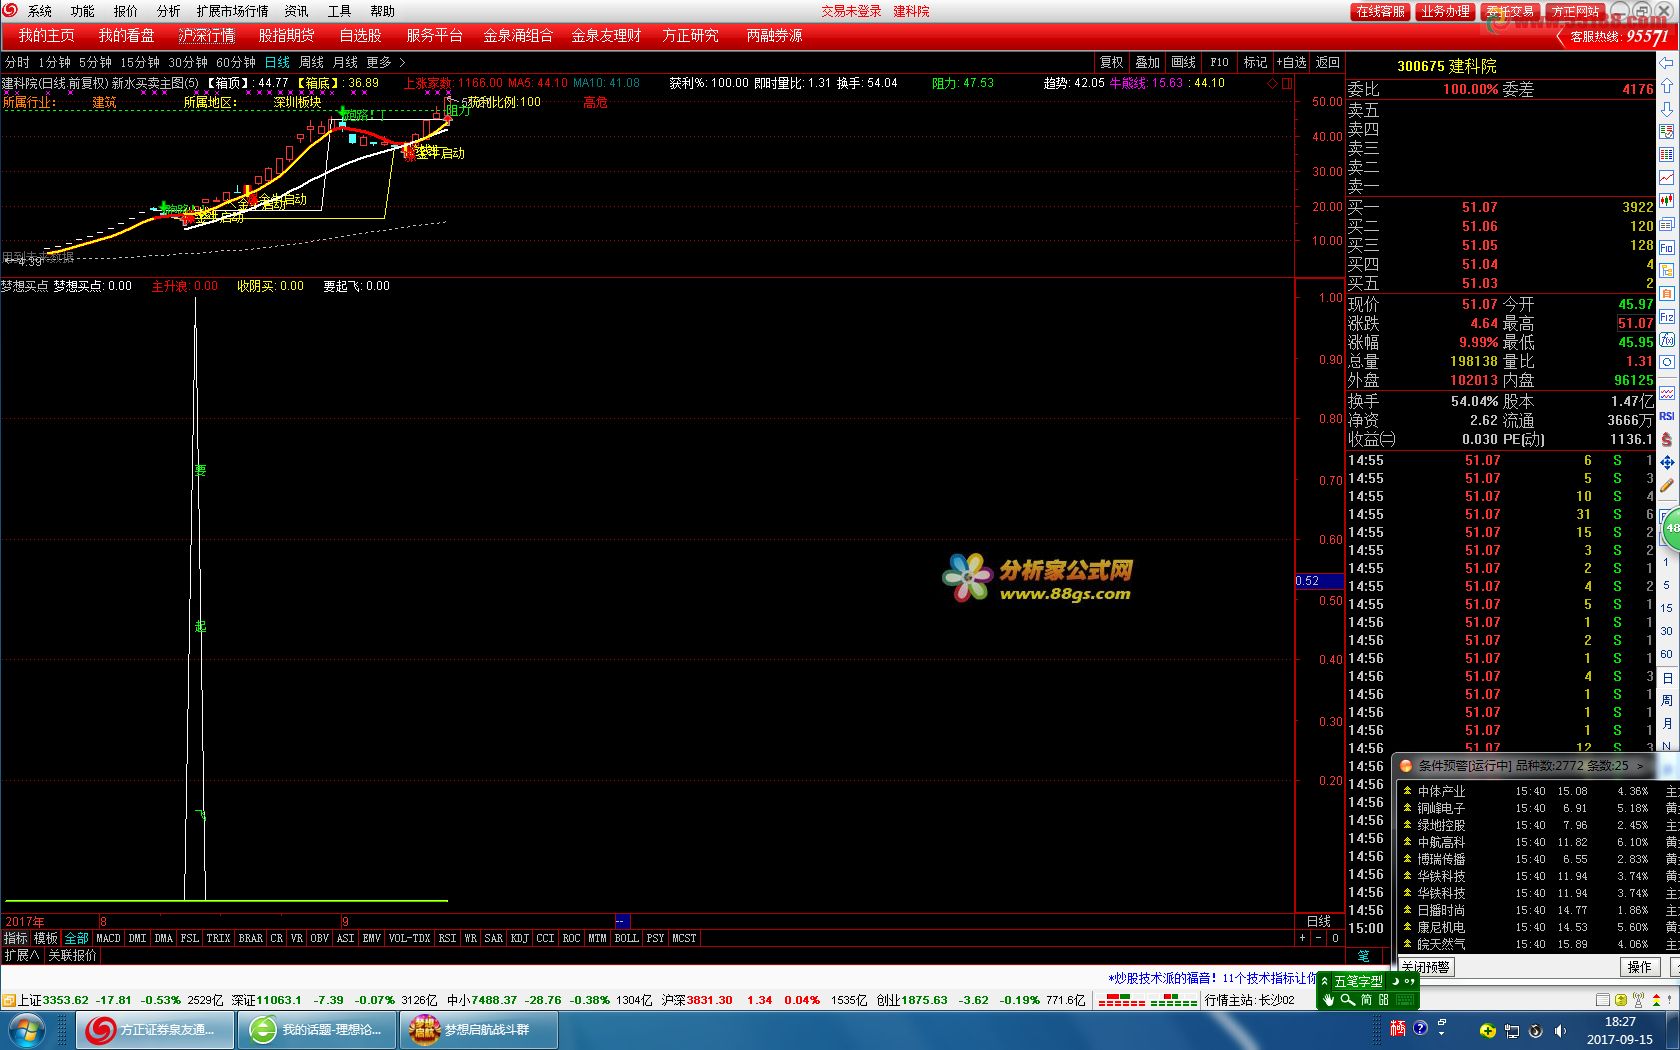Click the 返回 button
Viewport: 1680px width, 1050px height.
coord(1327,62)
